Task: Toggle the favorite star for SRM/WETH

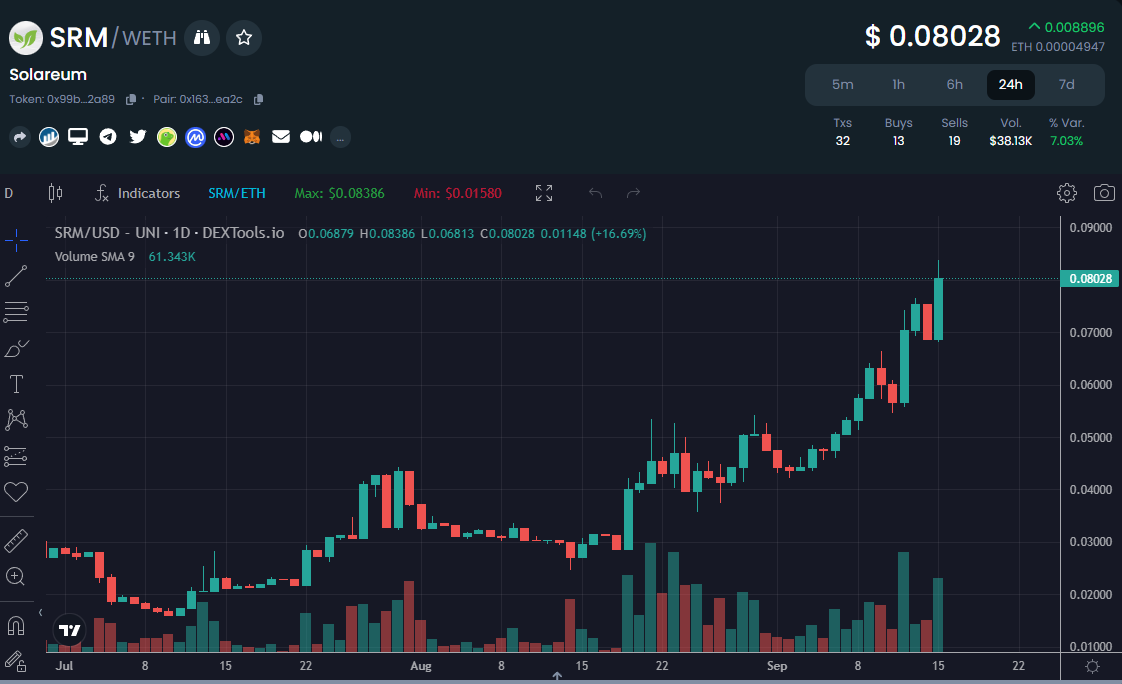Action: click(x=243, y=37)
